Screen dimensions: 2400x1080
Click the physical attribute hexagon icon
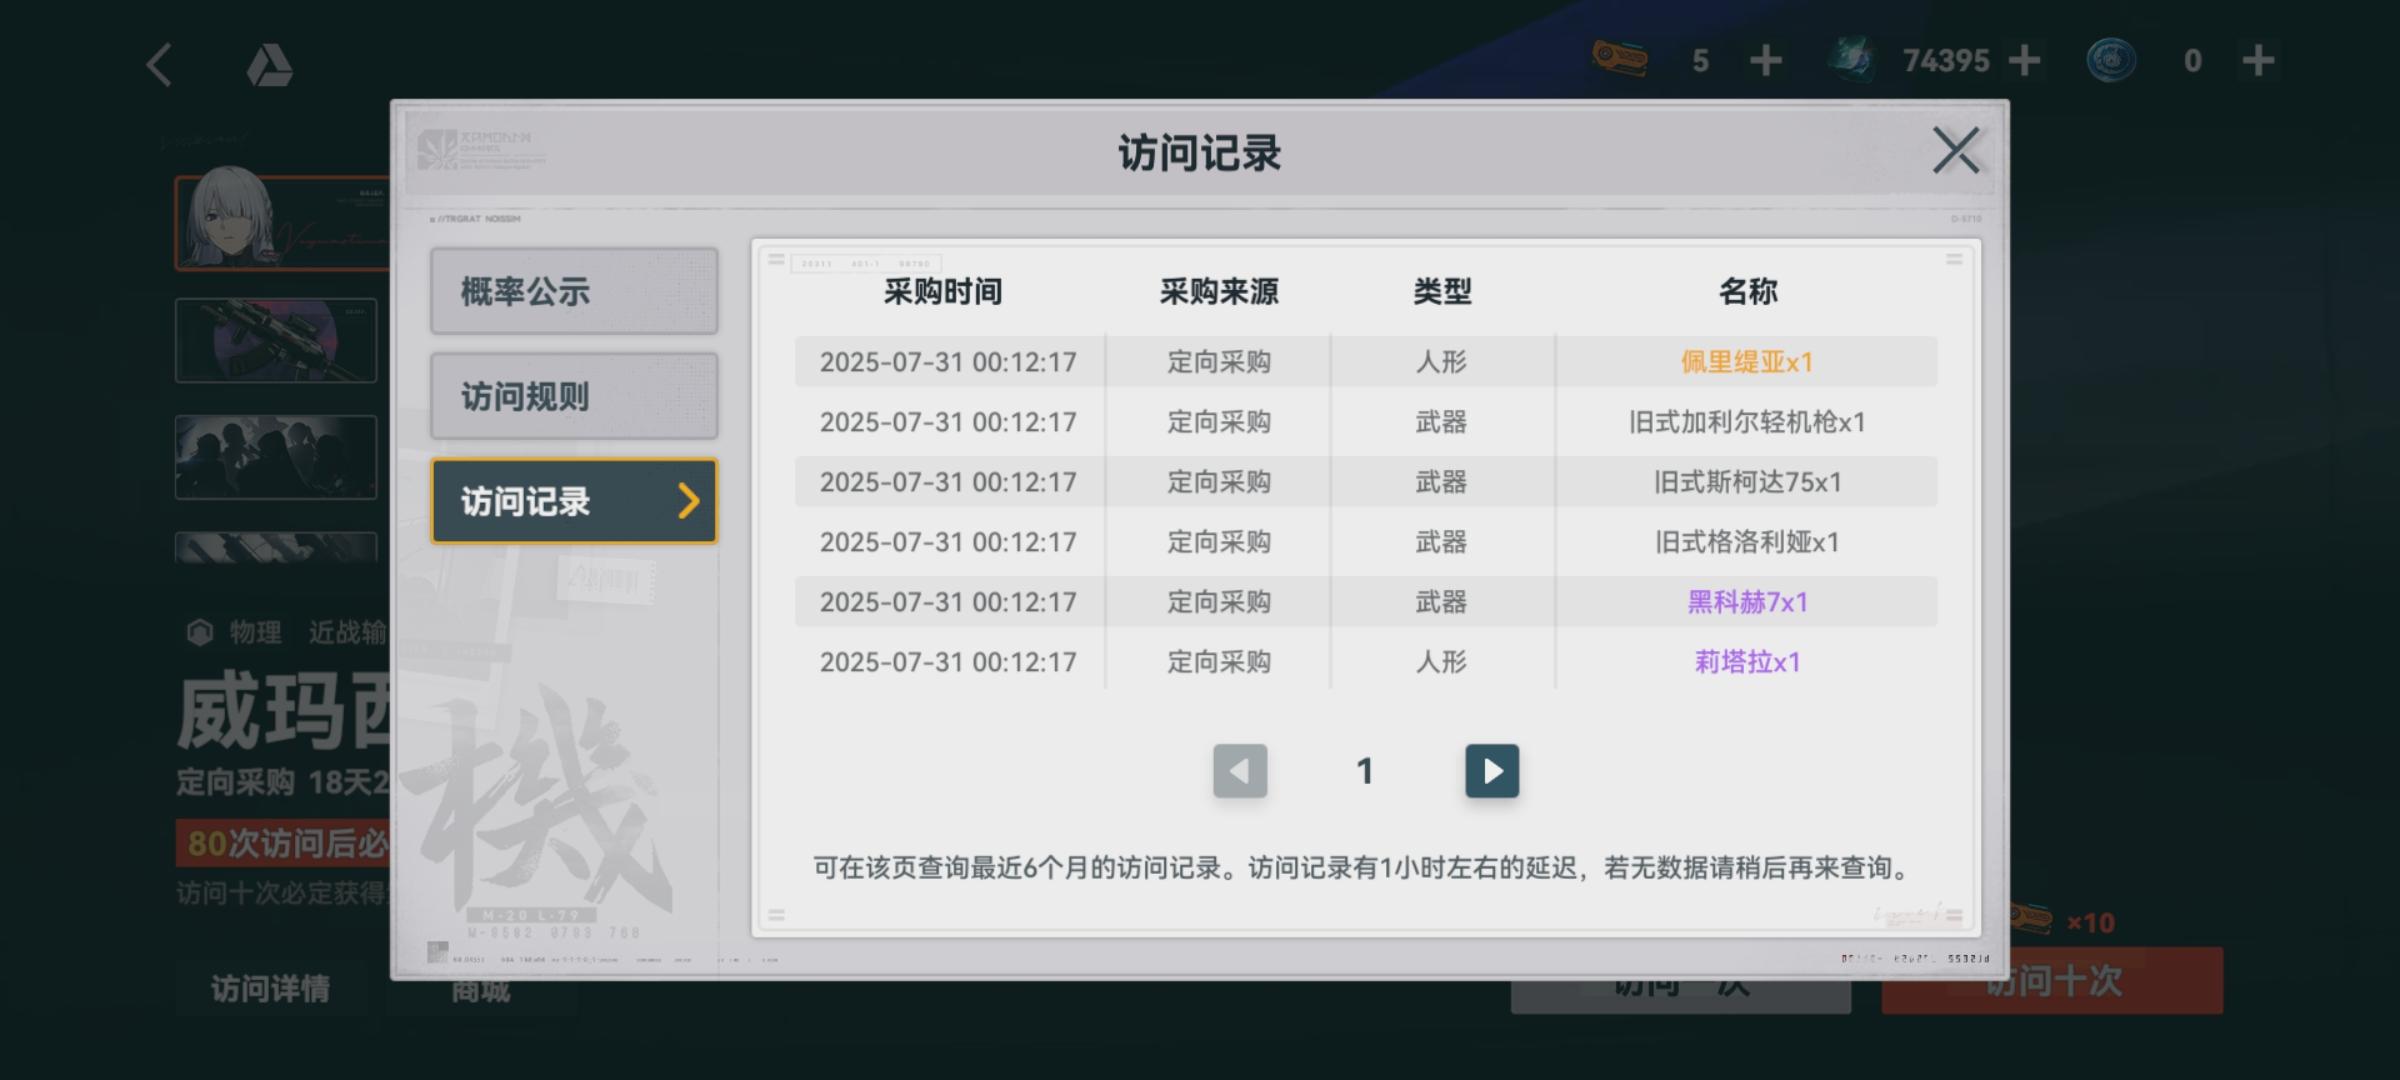tap(200, 632)
